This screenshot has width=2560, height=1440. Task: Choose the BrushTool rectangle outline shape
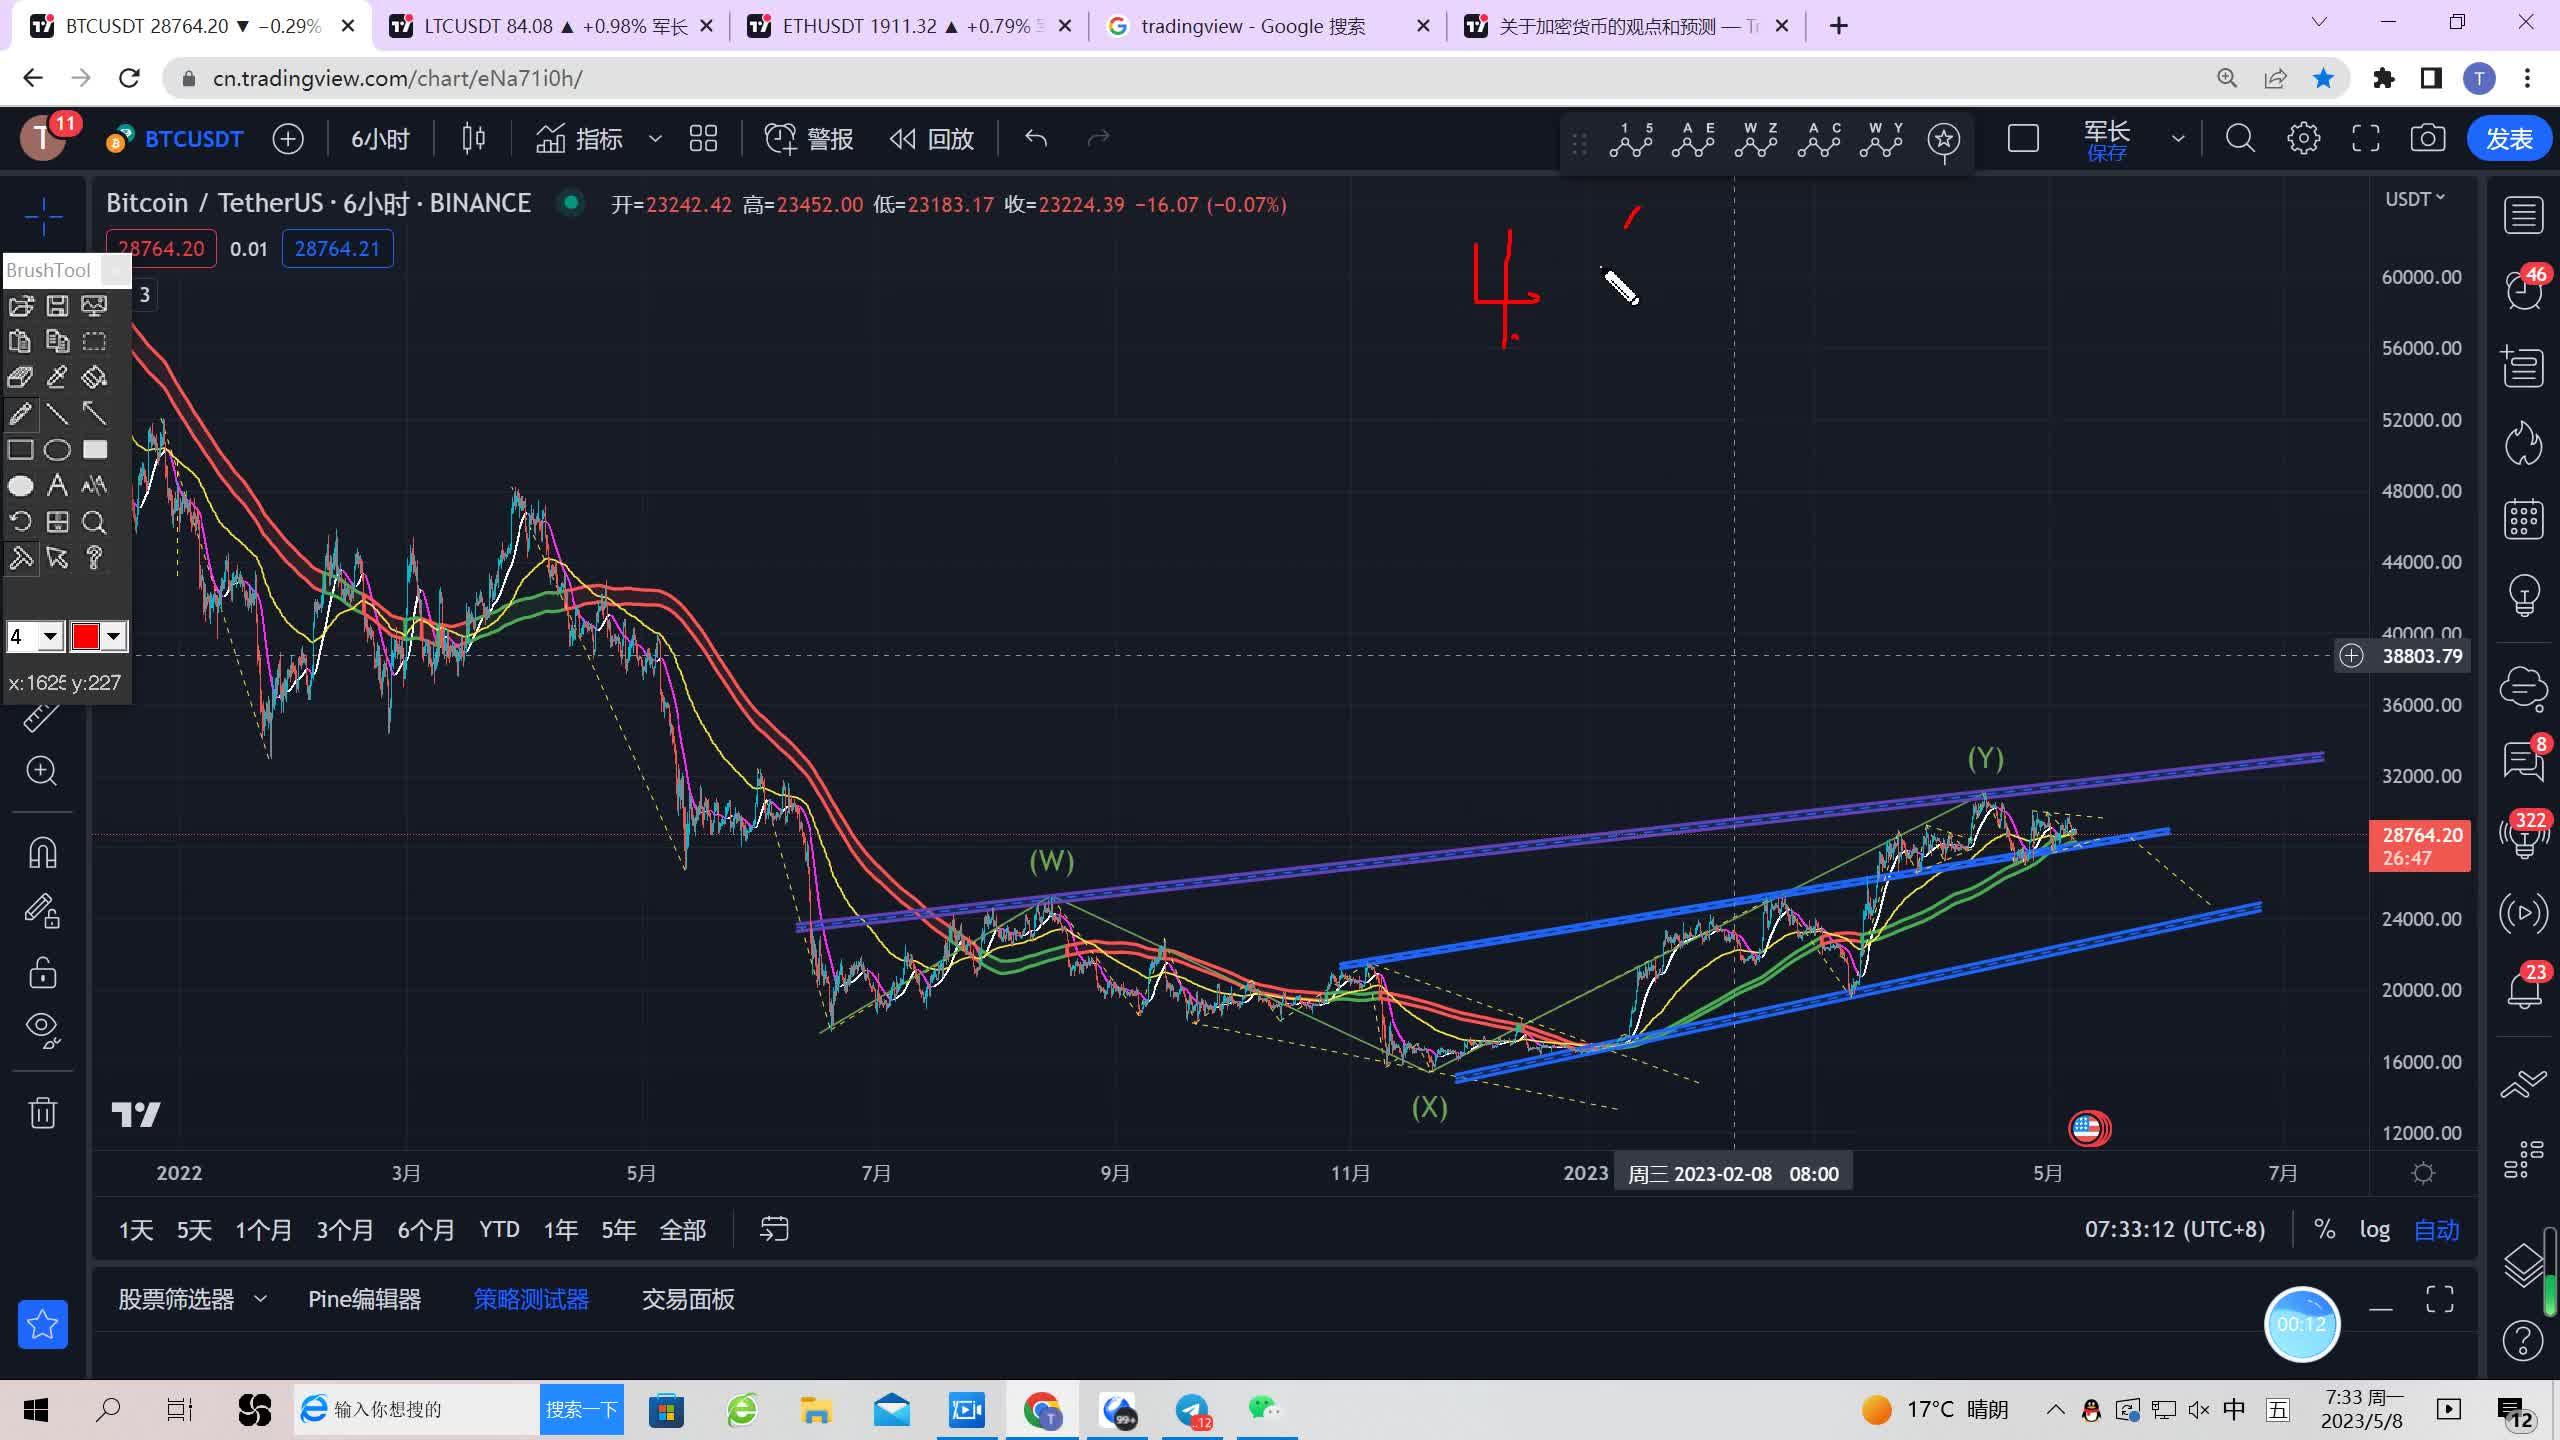(x=21, y=450)
